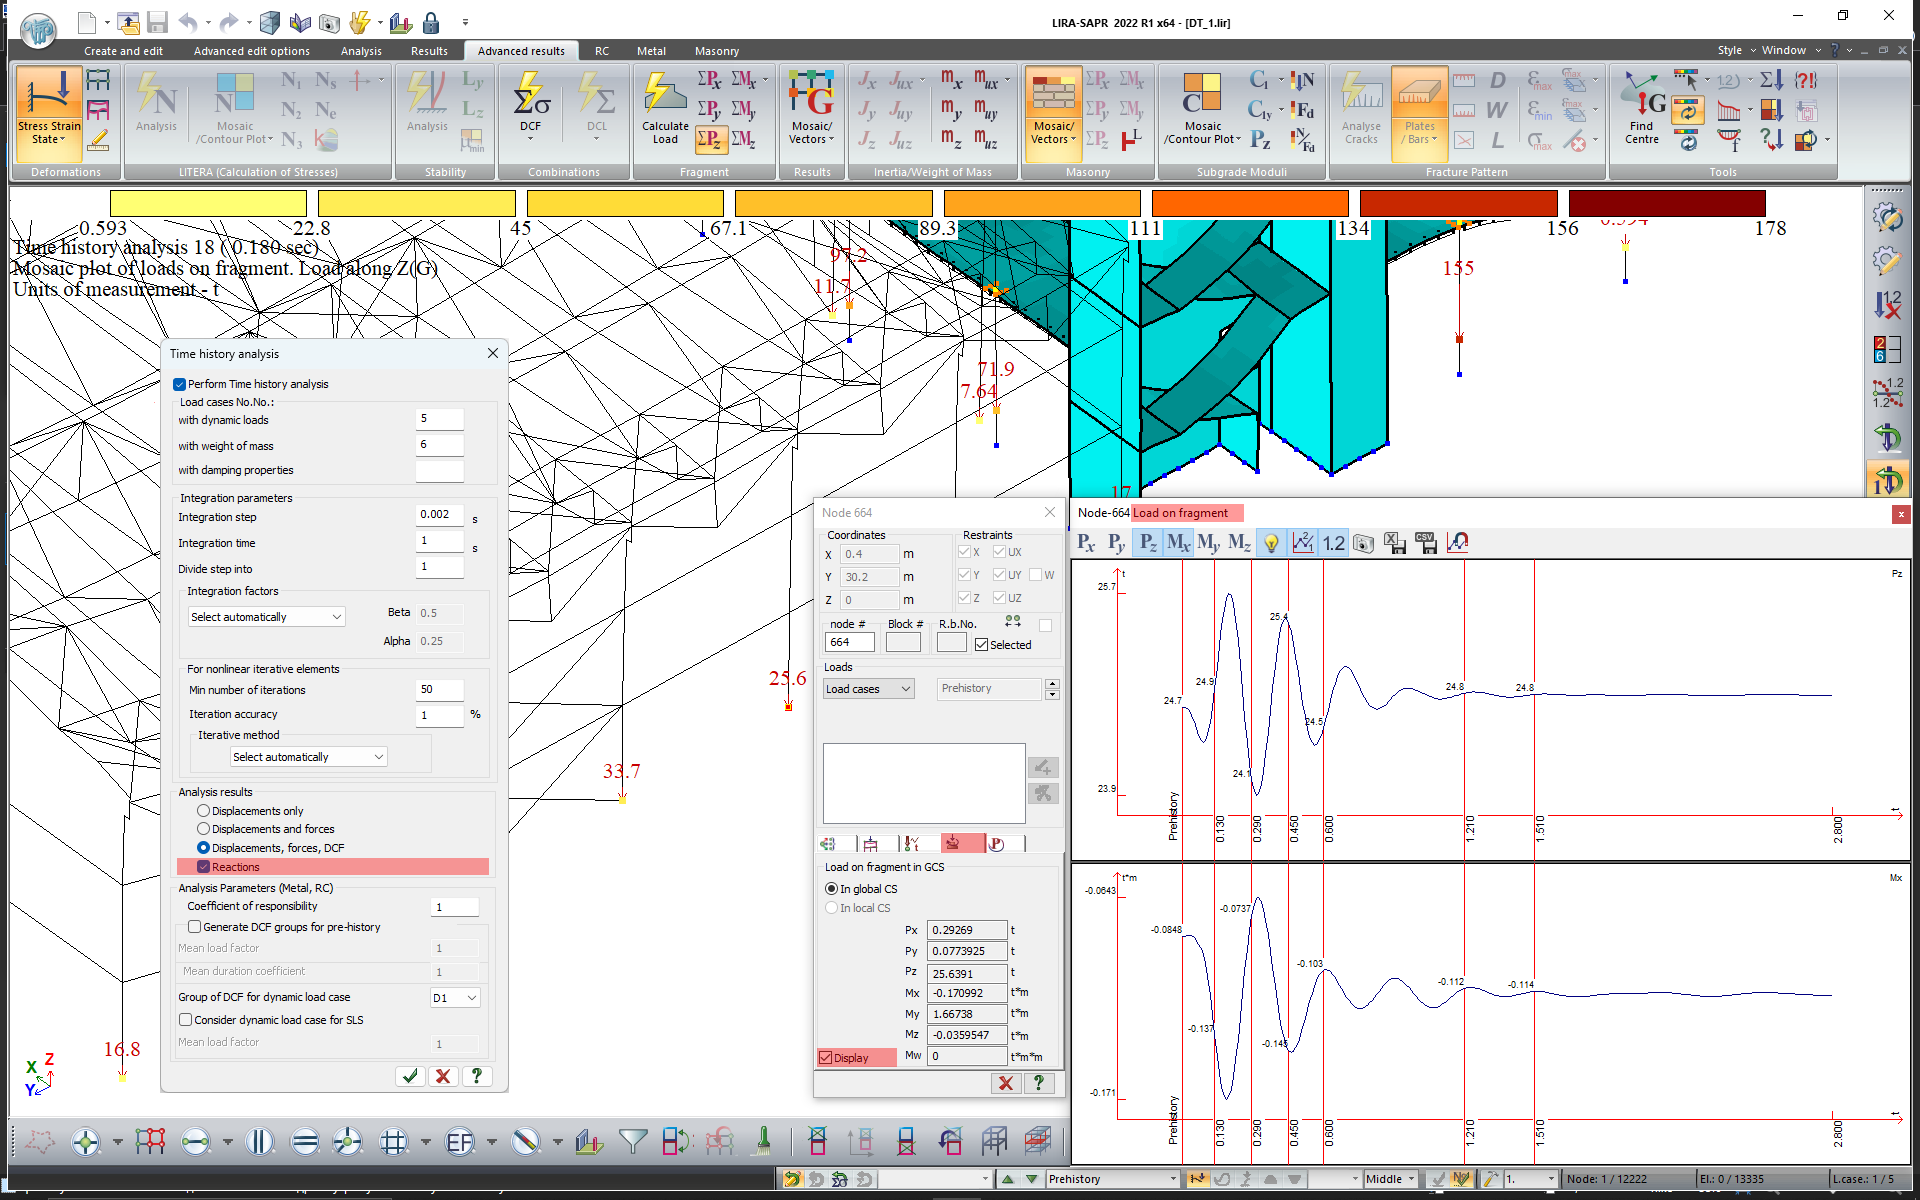Select the Mx graph button
Screen dimensions: 1920x1200
coord(1178,543)
